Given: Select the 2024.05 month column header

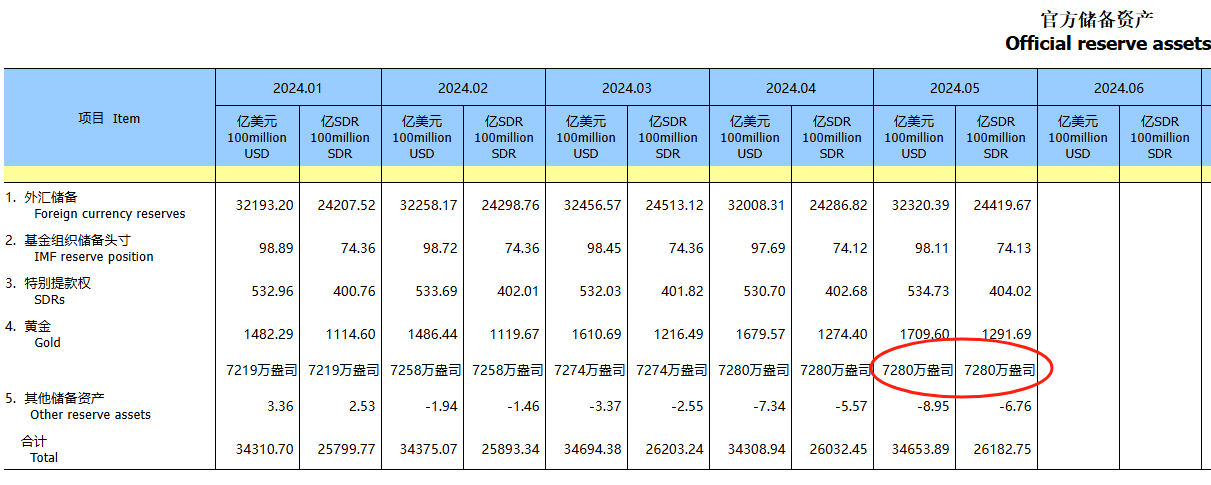Looking at the screenshot, I should (954, 88).
